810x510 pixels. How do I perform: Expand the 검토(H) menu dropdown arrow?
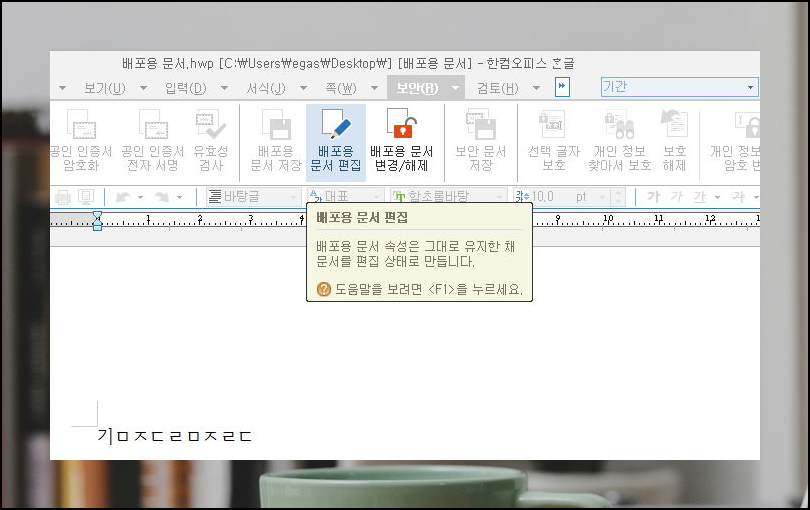(536, 88)
